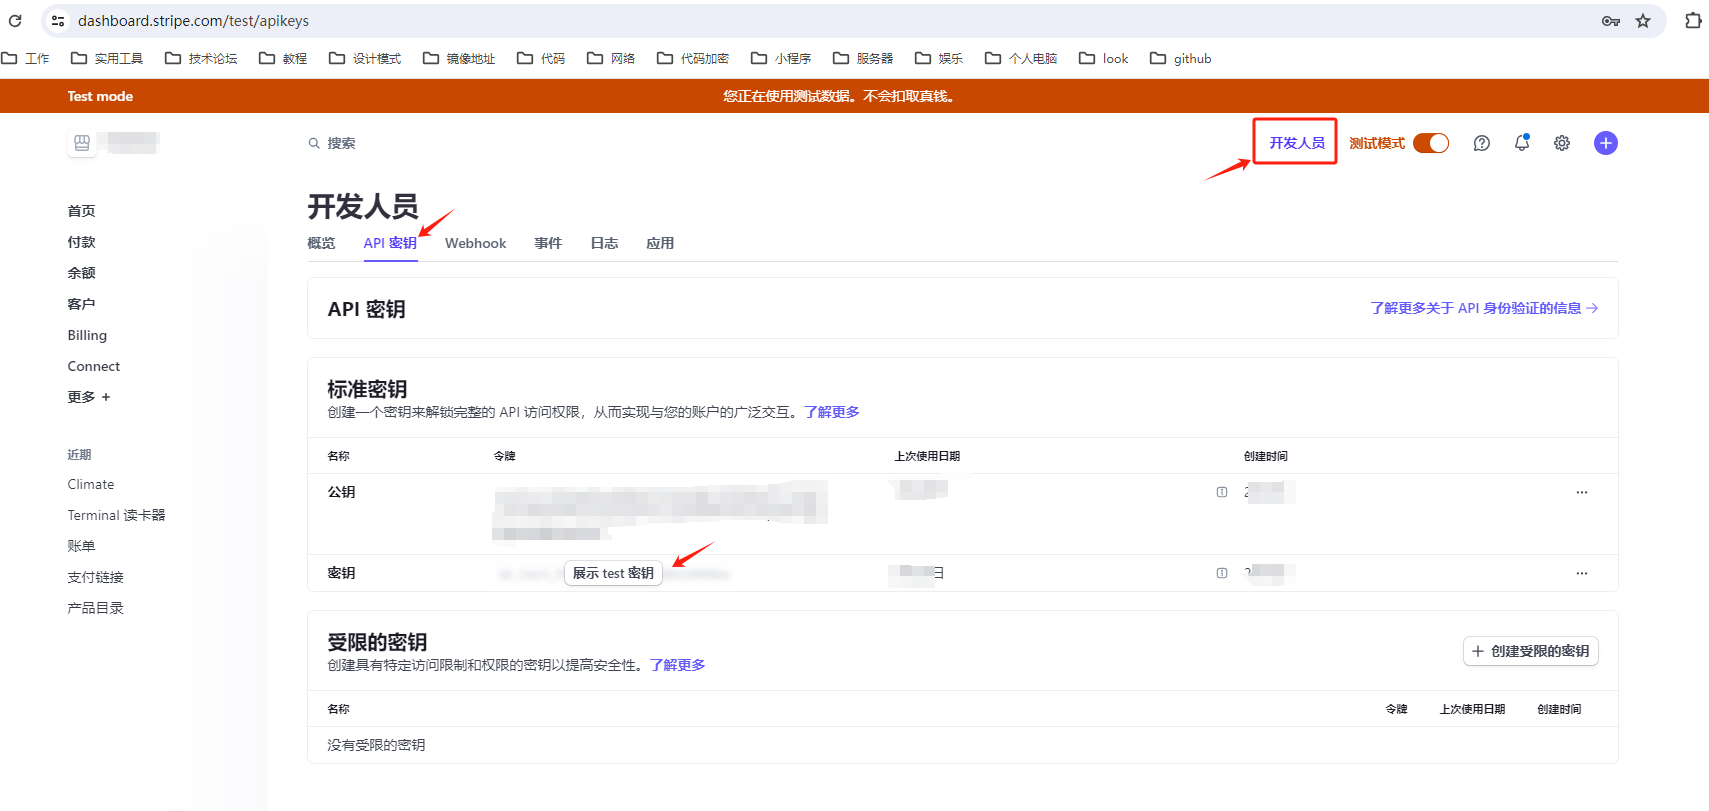The height and width of the screenshot is (811, 1709).
Task: Open the 服务器 bookmarks folder
Action: (x=863, y=58)
